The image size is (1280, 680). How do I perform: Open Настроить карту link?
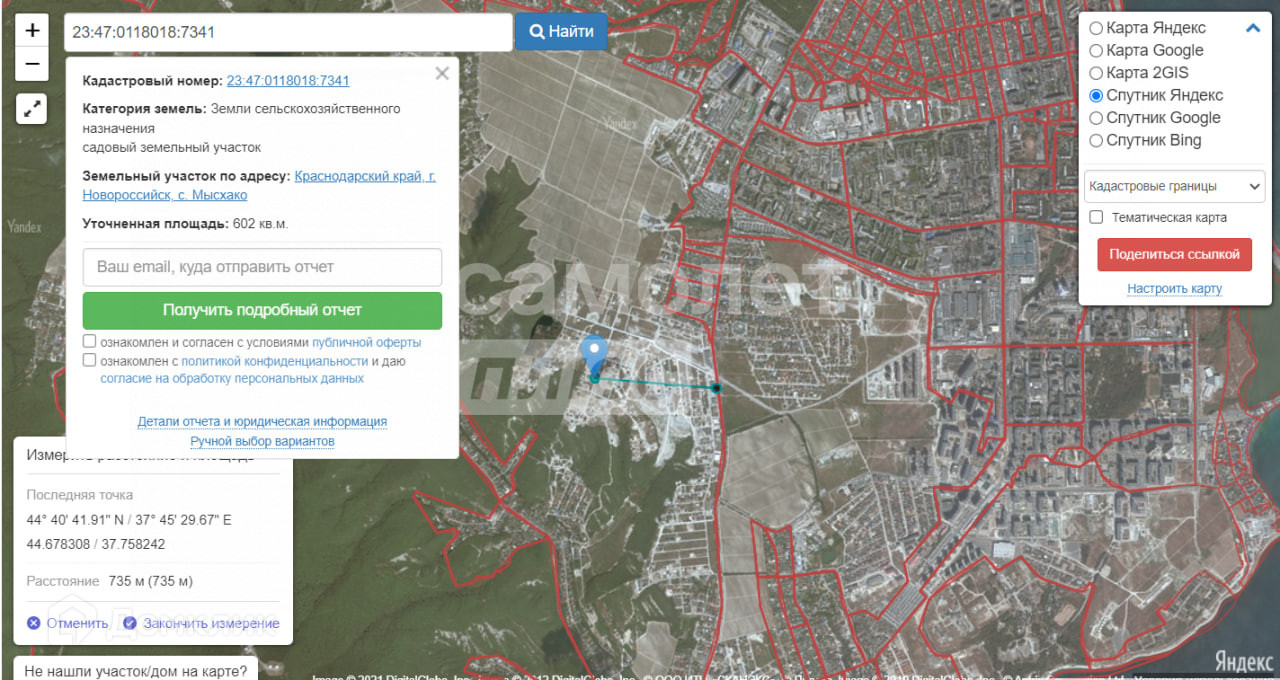(x=1174, y=289)
